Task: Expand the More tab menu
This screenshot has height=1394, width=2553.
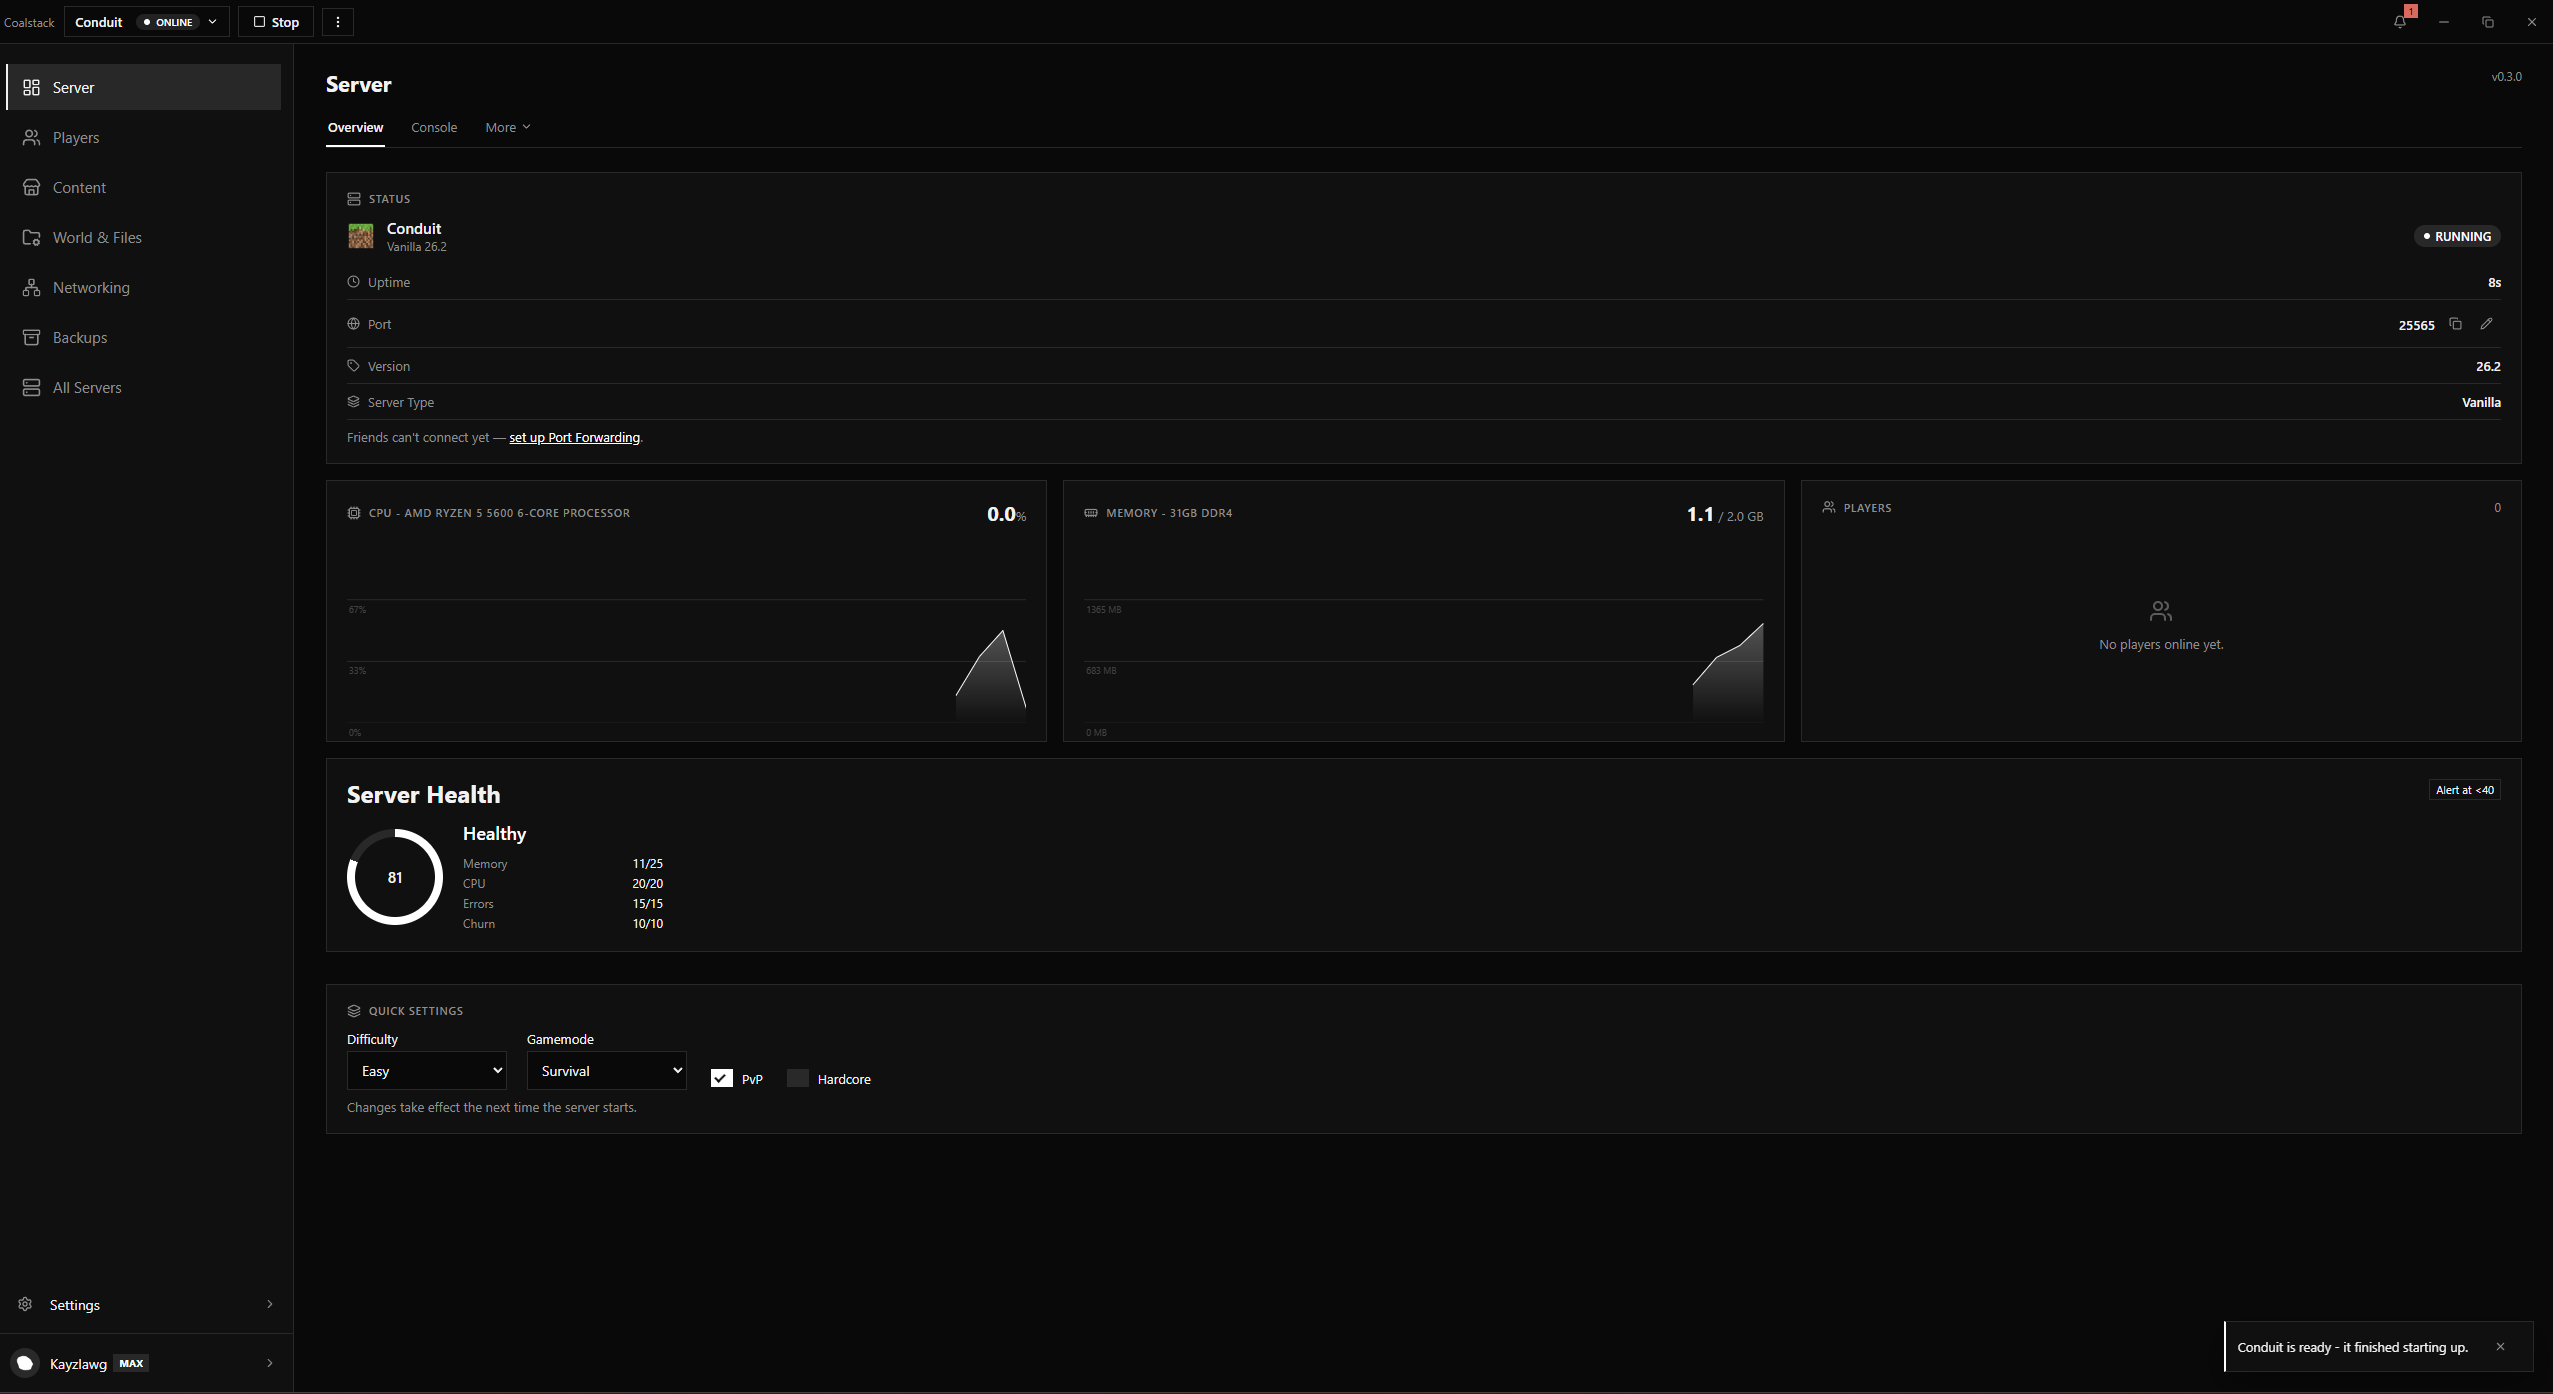Action: [508, 127]
